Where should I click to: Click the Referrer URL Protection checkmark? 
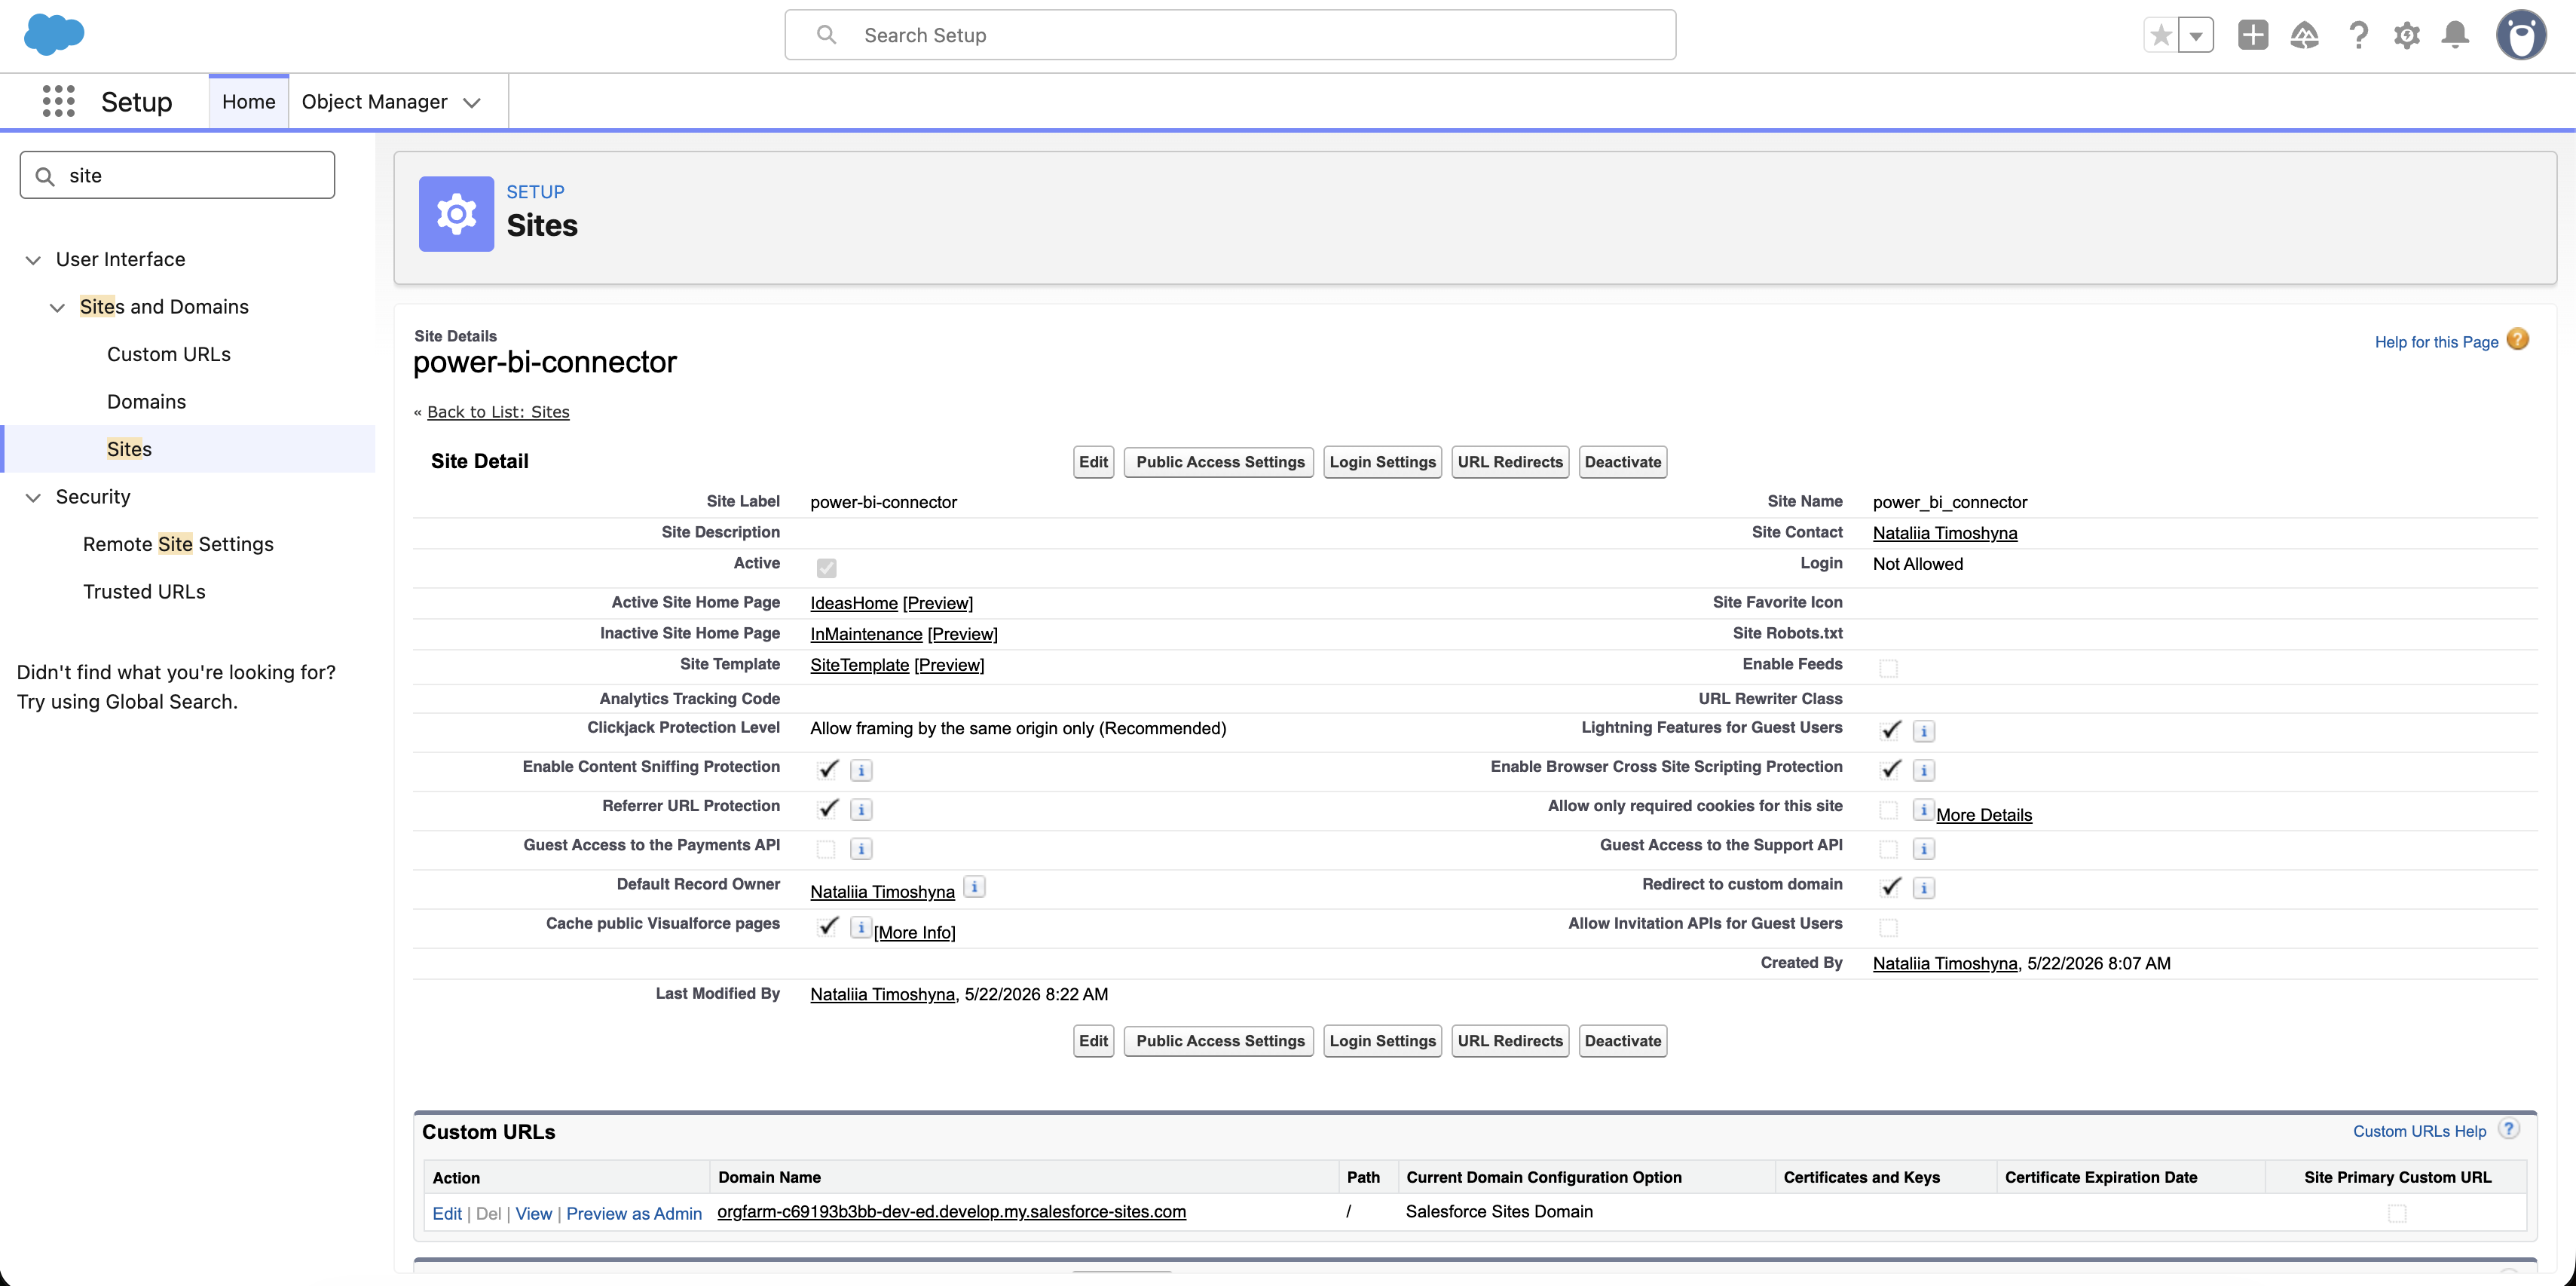coord(828,808)
